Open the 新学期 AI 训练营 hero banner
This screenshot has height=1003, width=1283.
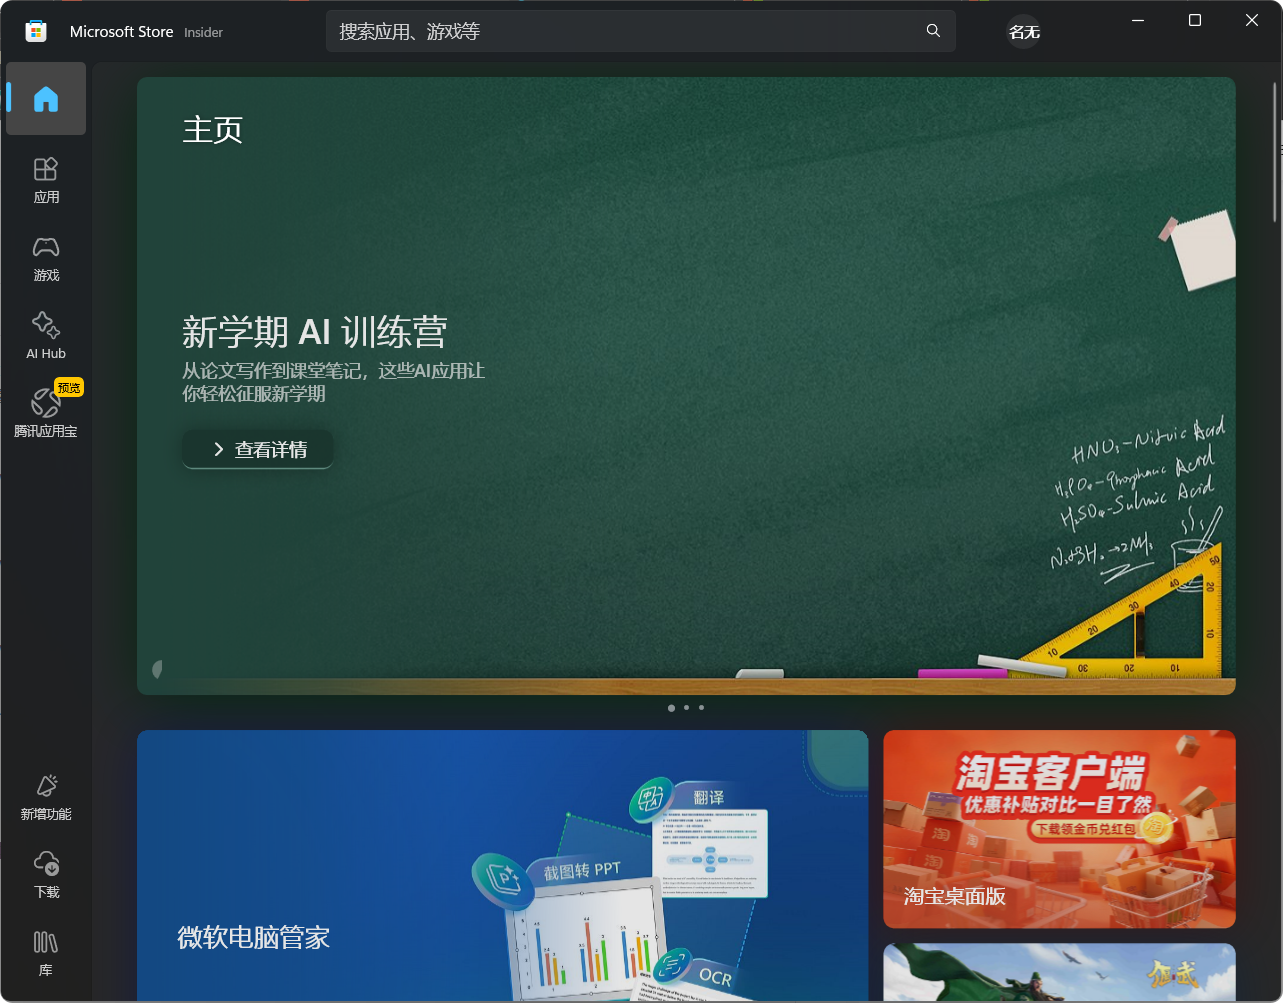pos(686,386)
